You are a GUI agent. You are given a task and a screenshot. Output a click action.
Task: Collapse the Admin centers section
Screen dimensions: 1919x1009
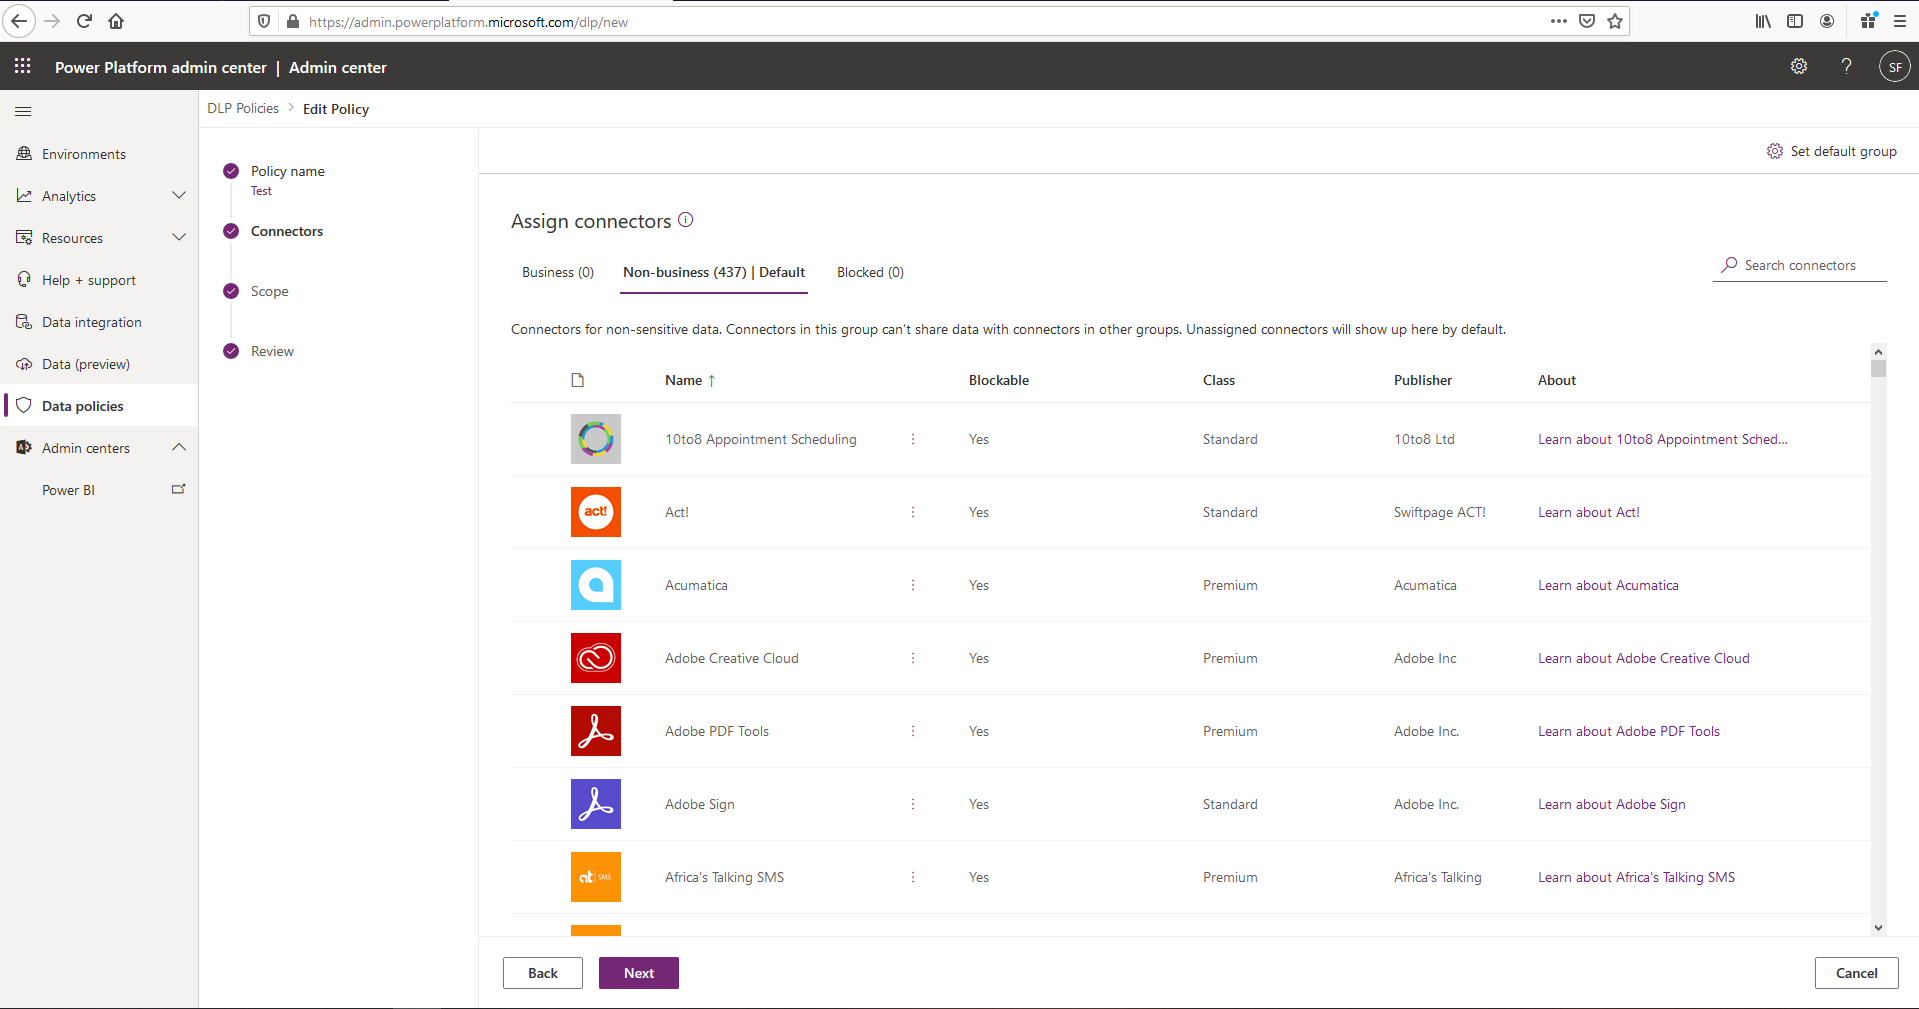[179, 448]
